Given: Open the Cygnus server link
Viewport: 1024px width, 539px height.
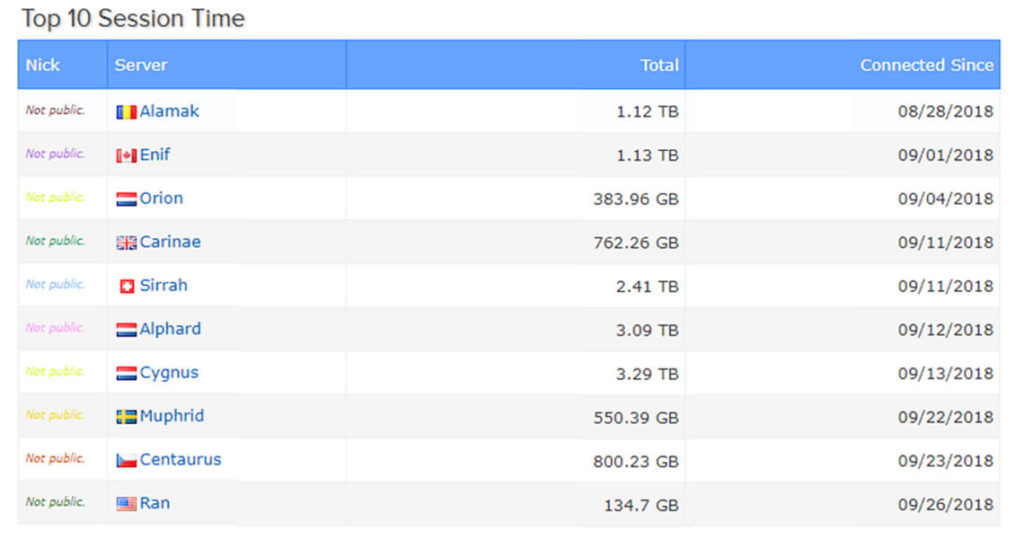Looking at the screenshot, I should click(169, 373).
